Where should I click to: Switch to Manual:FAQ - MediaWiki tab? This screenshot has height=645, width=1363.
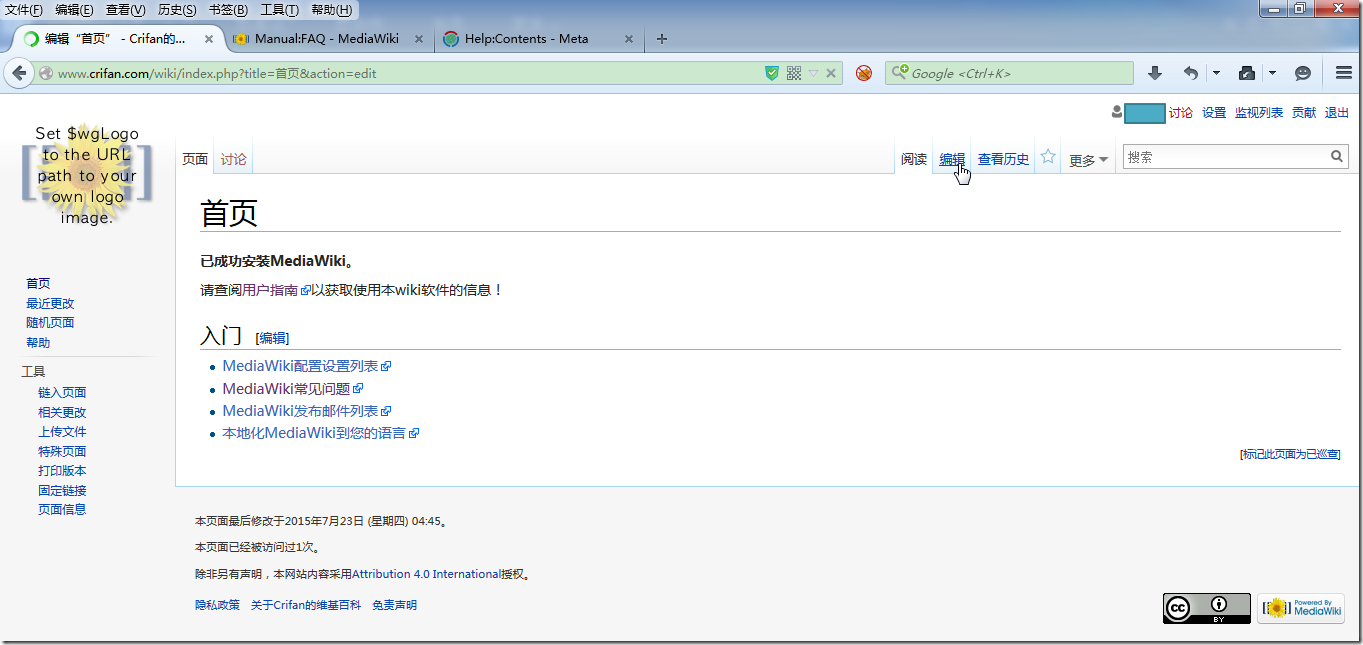pyautogui.click(x=327, y=39)
